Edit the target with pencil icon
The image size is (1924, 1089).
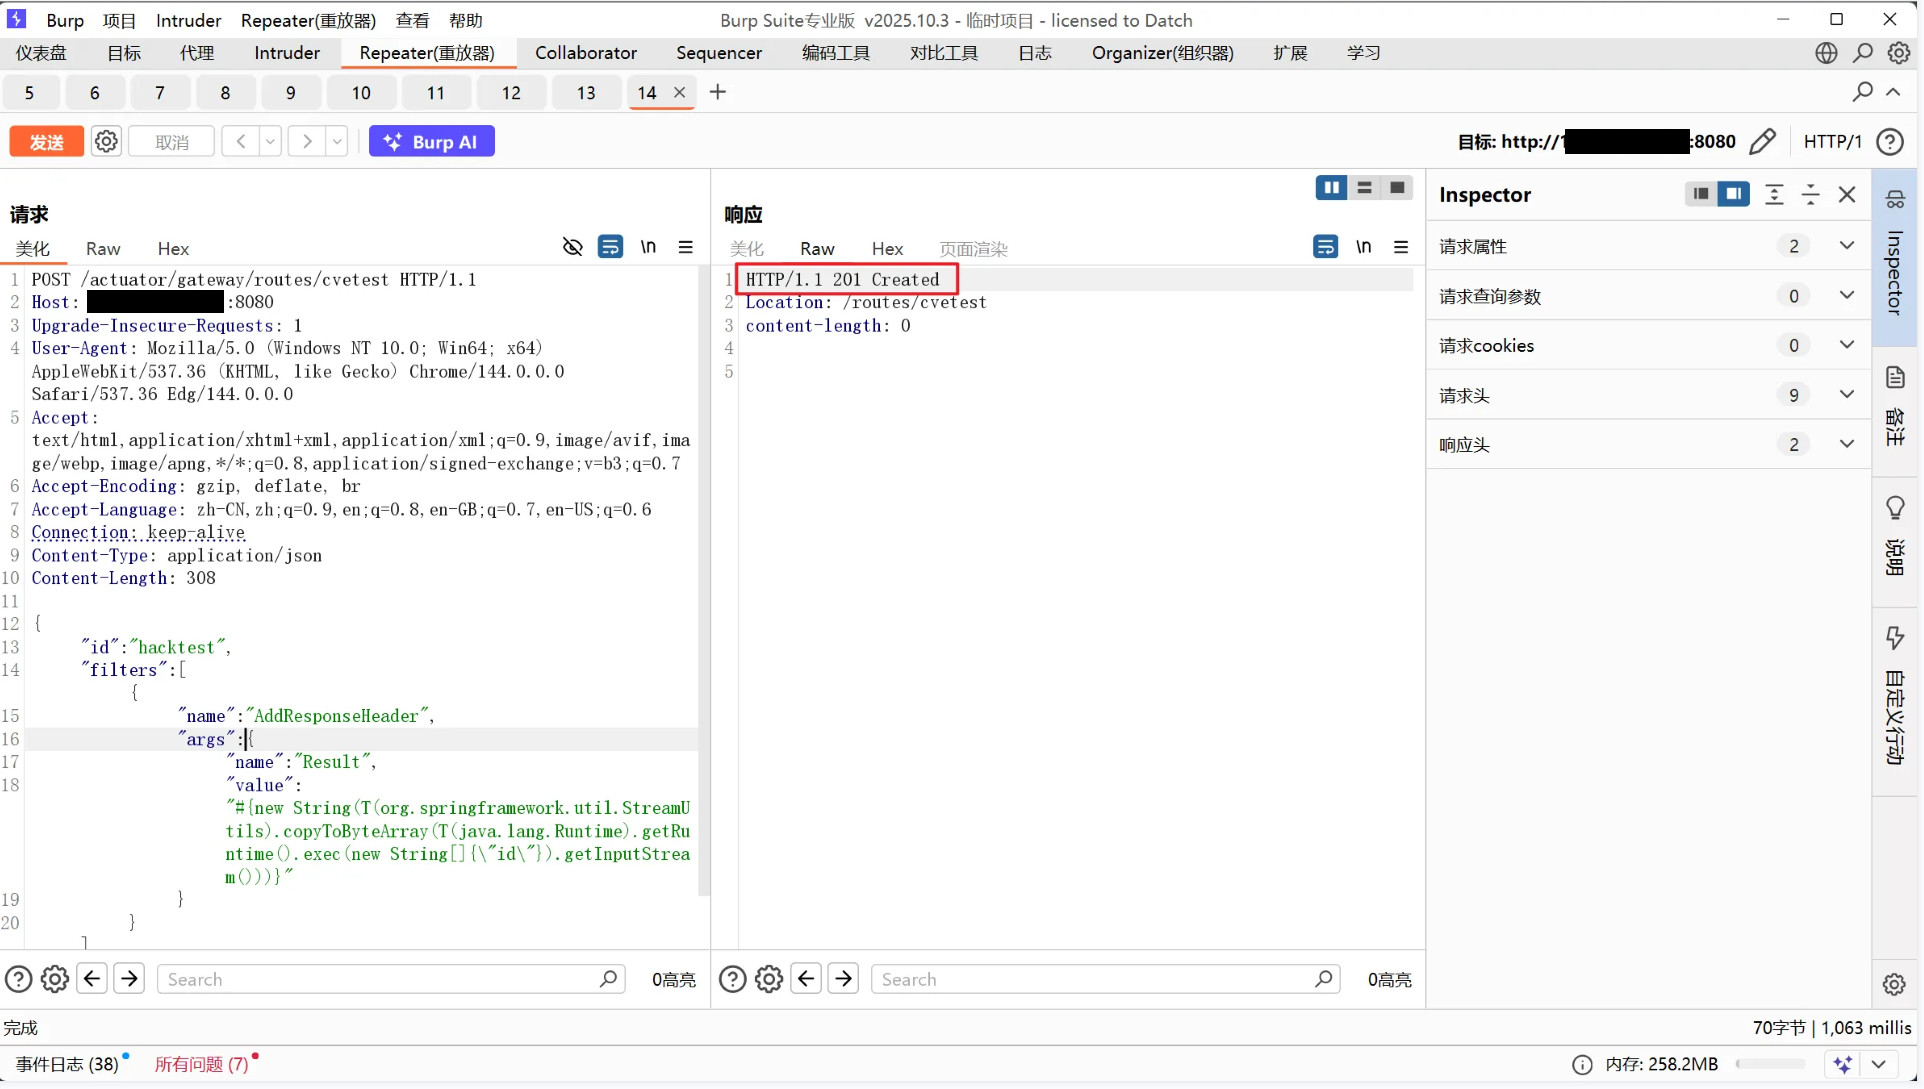tap(1763, 142)
